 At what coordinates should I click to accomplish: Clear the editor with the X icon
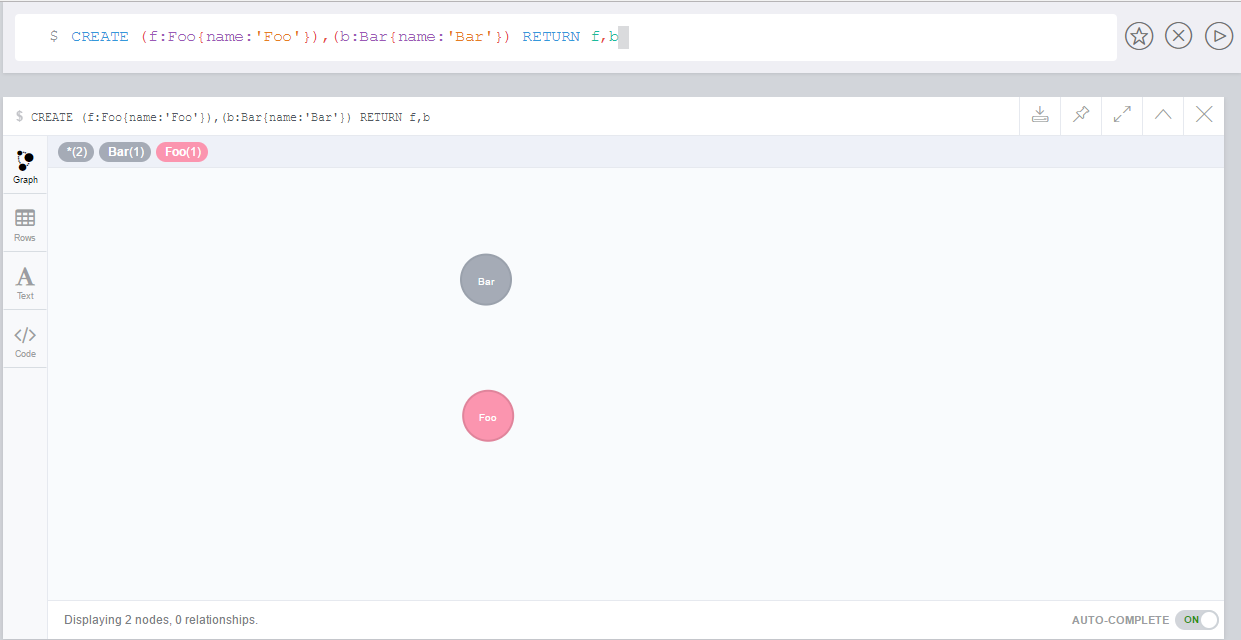tap(1178, 36)
